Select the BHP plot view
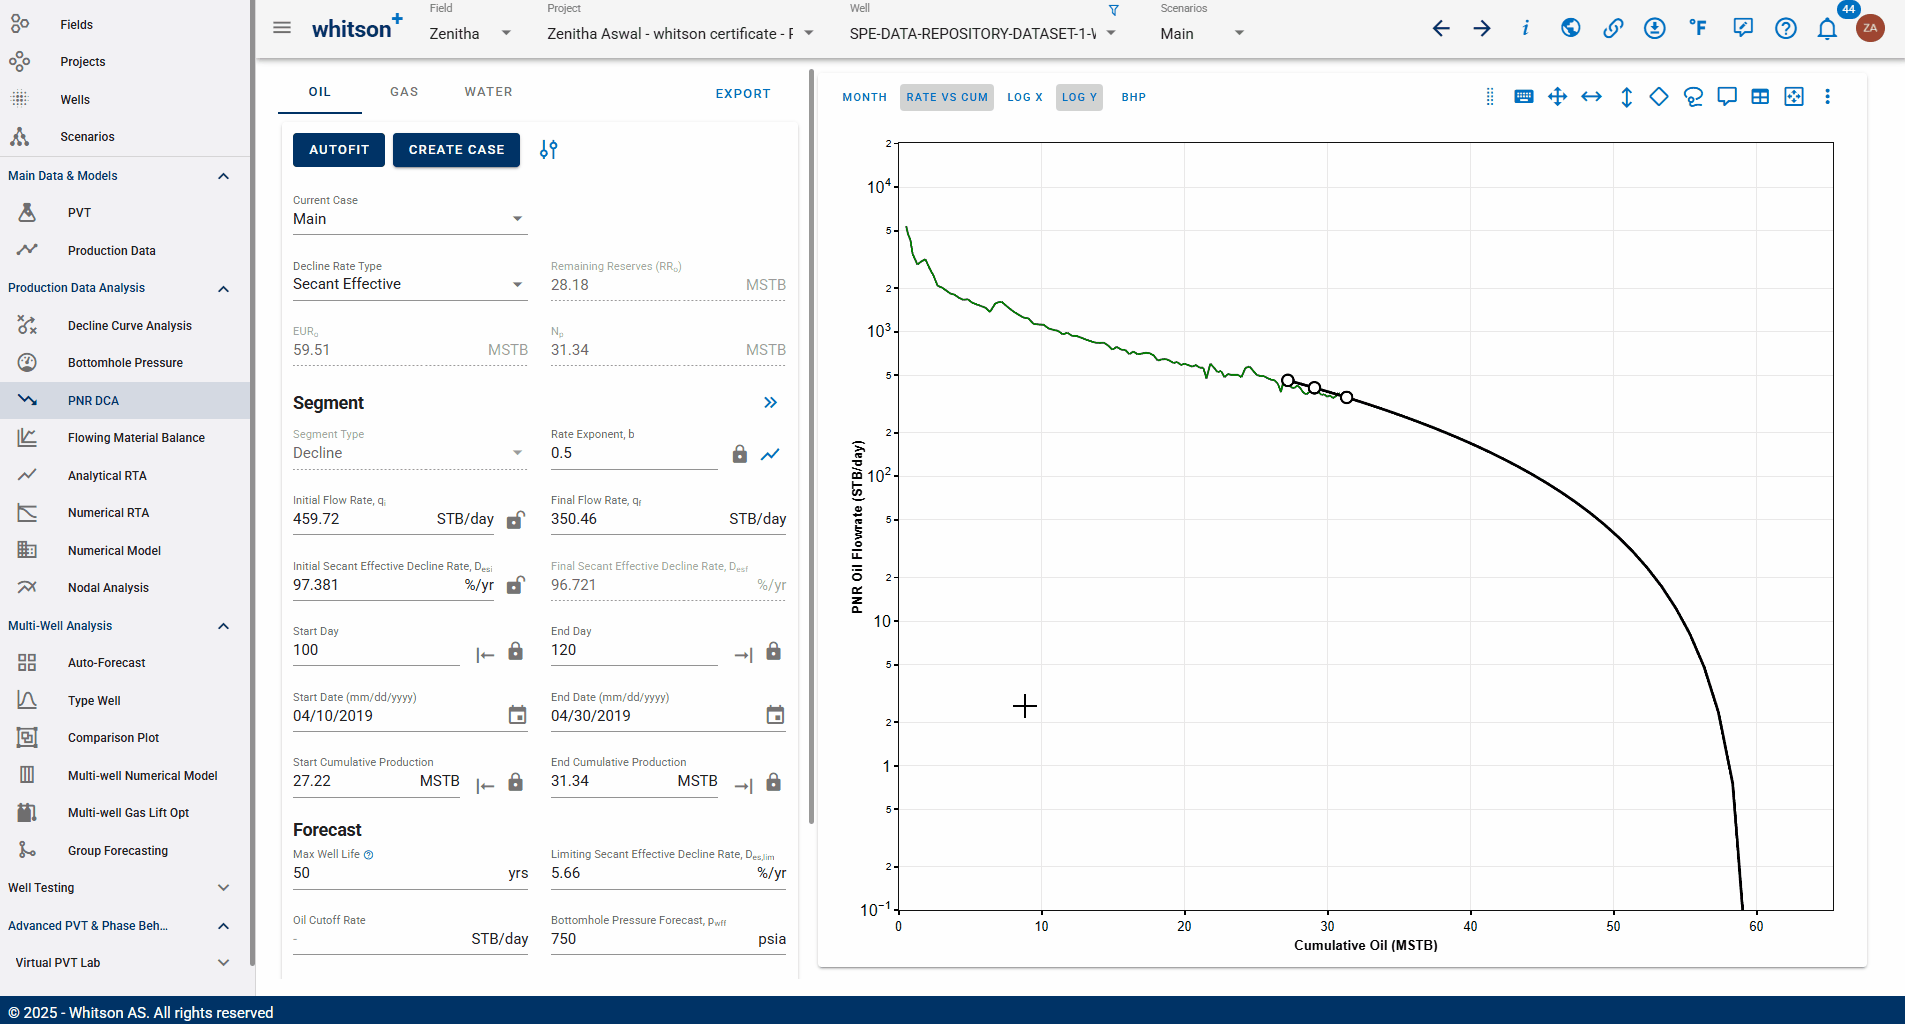Viewport: 1905px width, 1024px height. coord(1133,97)
